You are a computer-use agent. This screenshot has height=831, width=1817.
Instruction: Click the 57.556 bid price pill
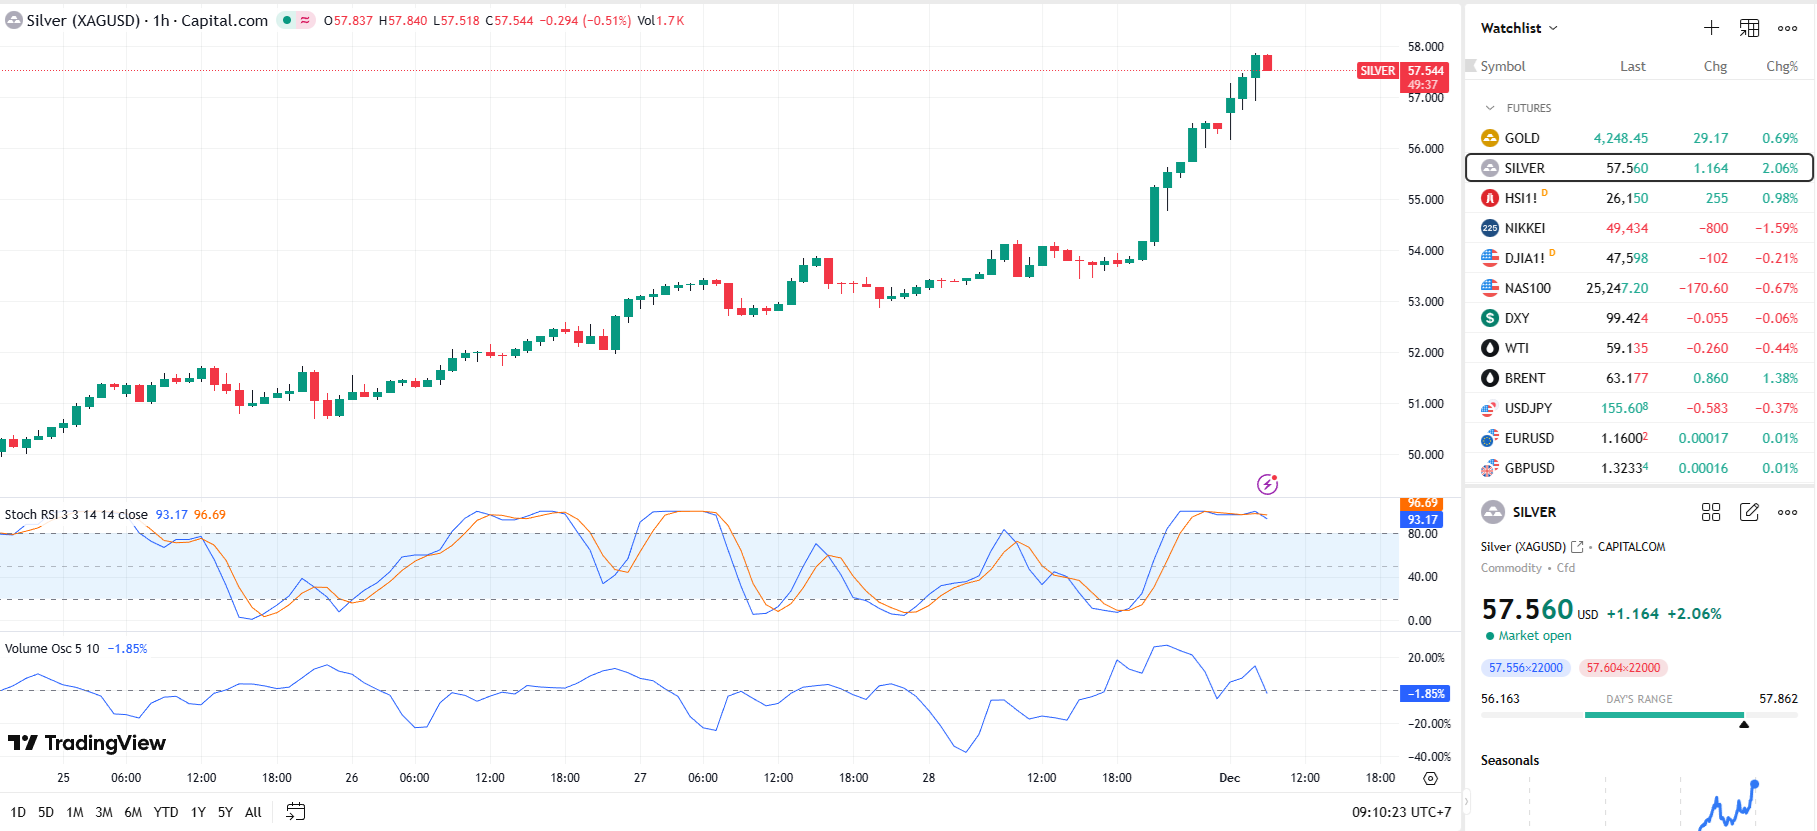click(x=1525, y=668)
